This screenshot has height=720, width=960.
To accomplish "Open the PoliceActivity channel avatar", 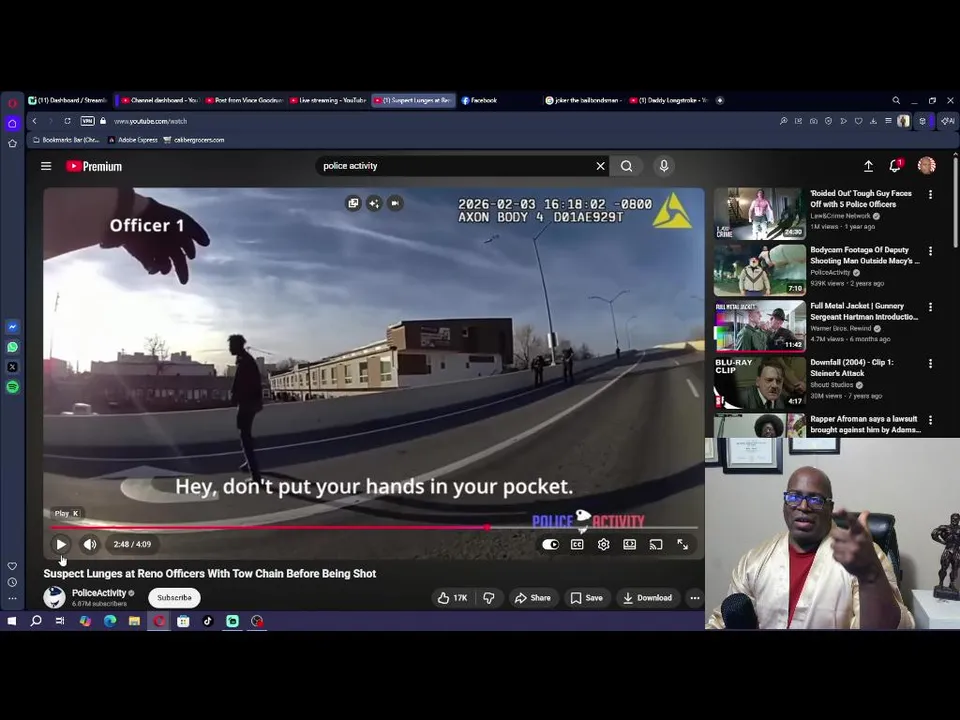I will 54,597.
